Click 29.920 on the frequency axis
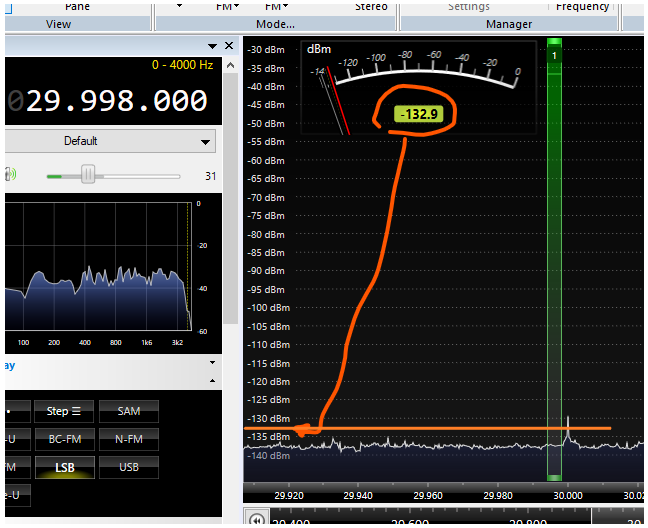The width and height of the screenshot is (648, 528). (x=289, y=495)
